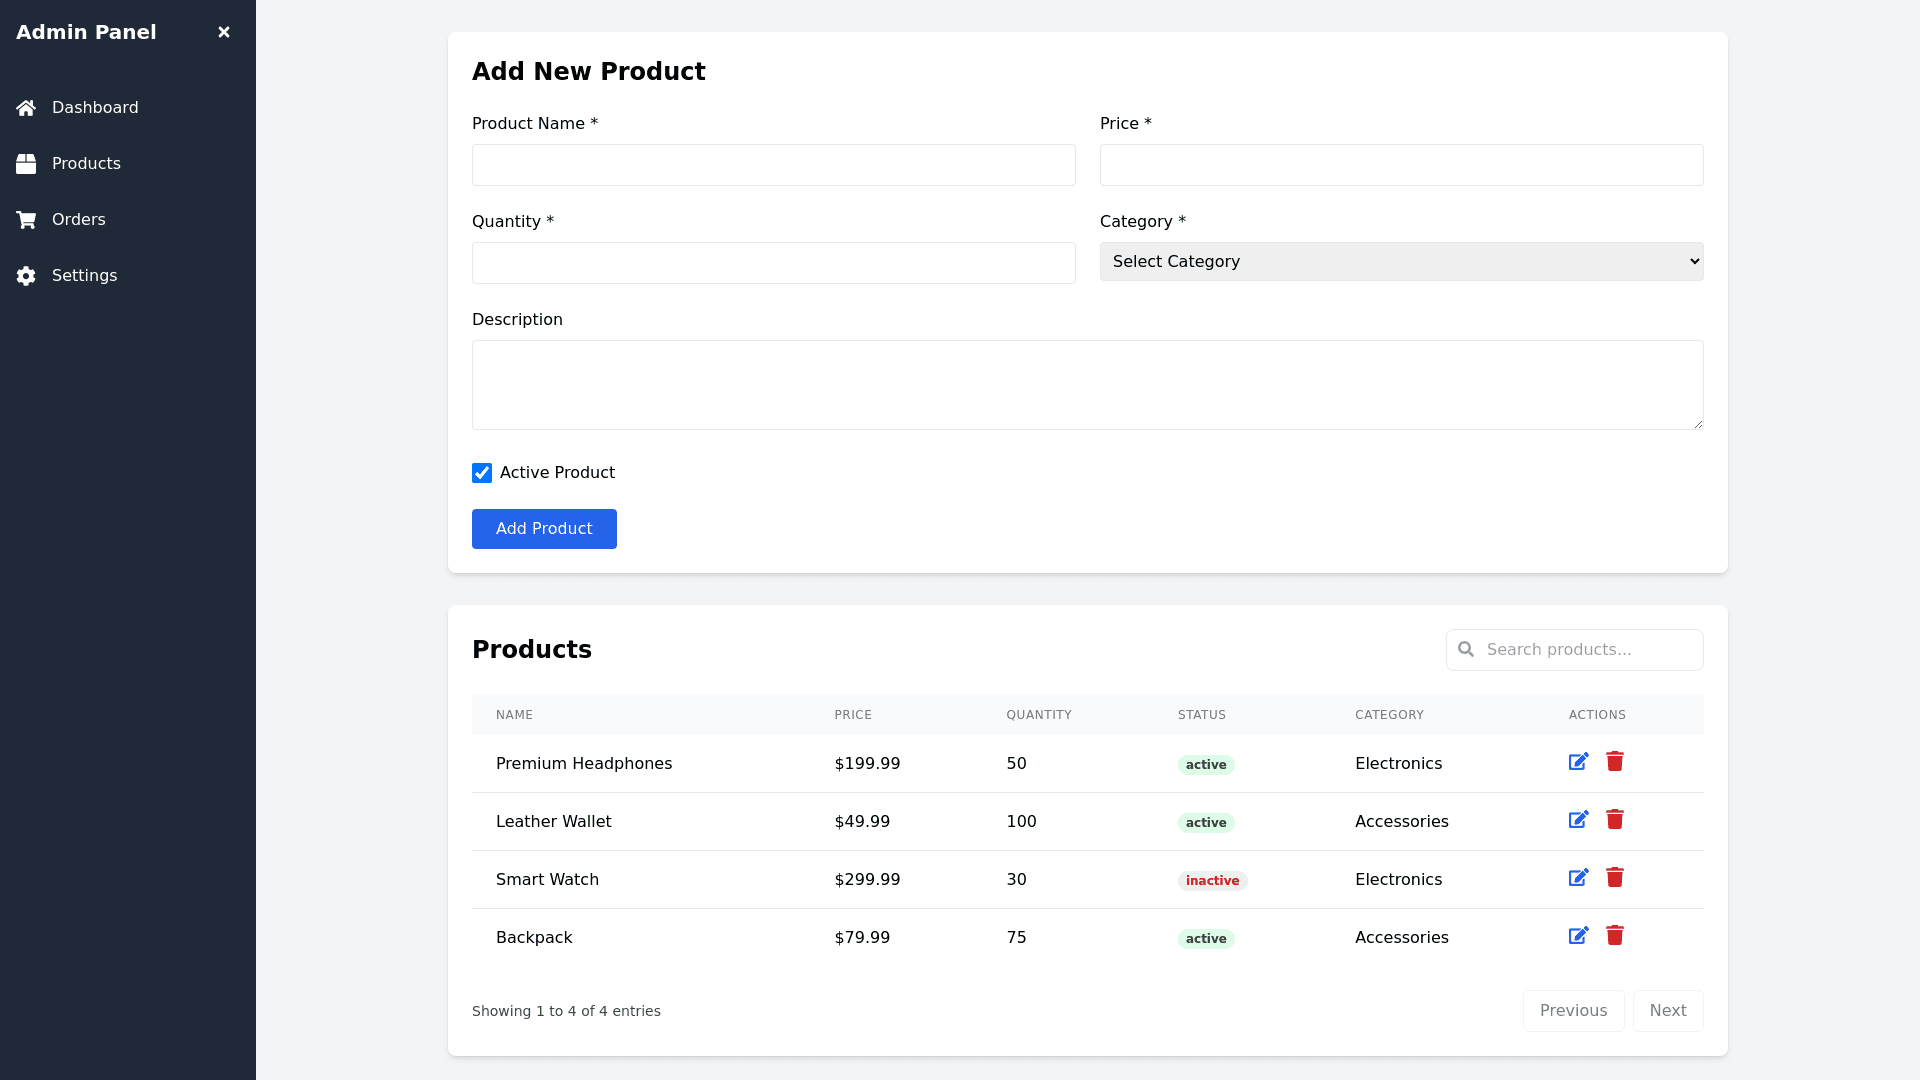
Task: Click into the Product Name field
Action: pyautogui.click(x=773, y=165)
